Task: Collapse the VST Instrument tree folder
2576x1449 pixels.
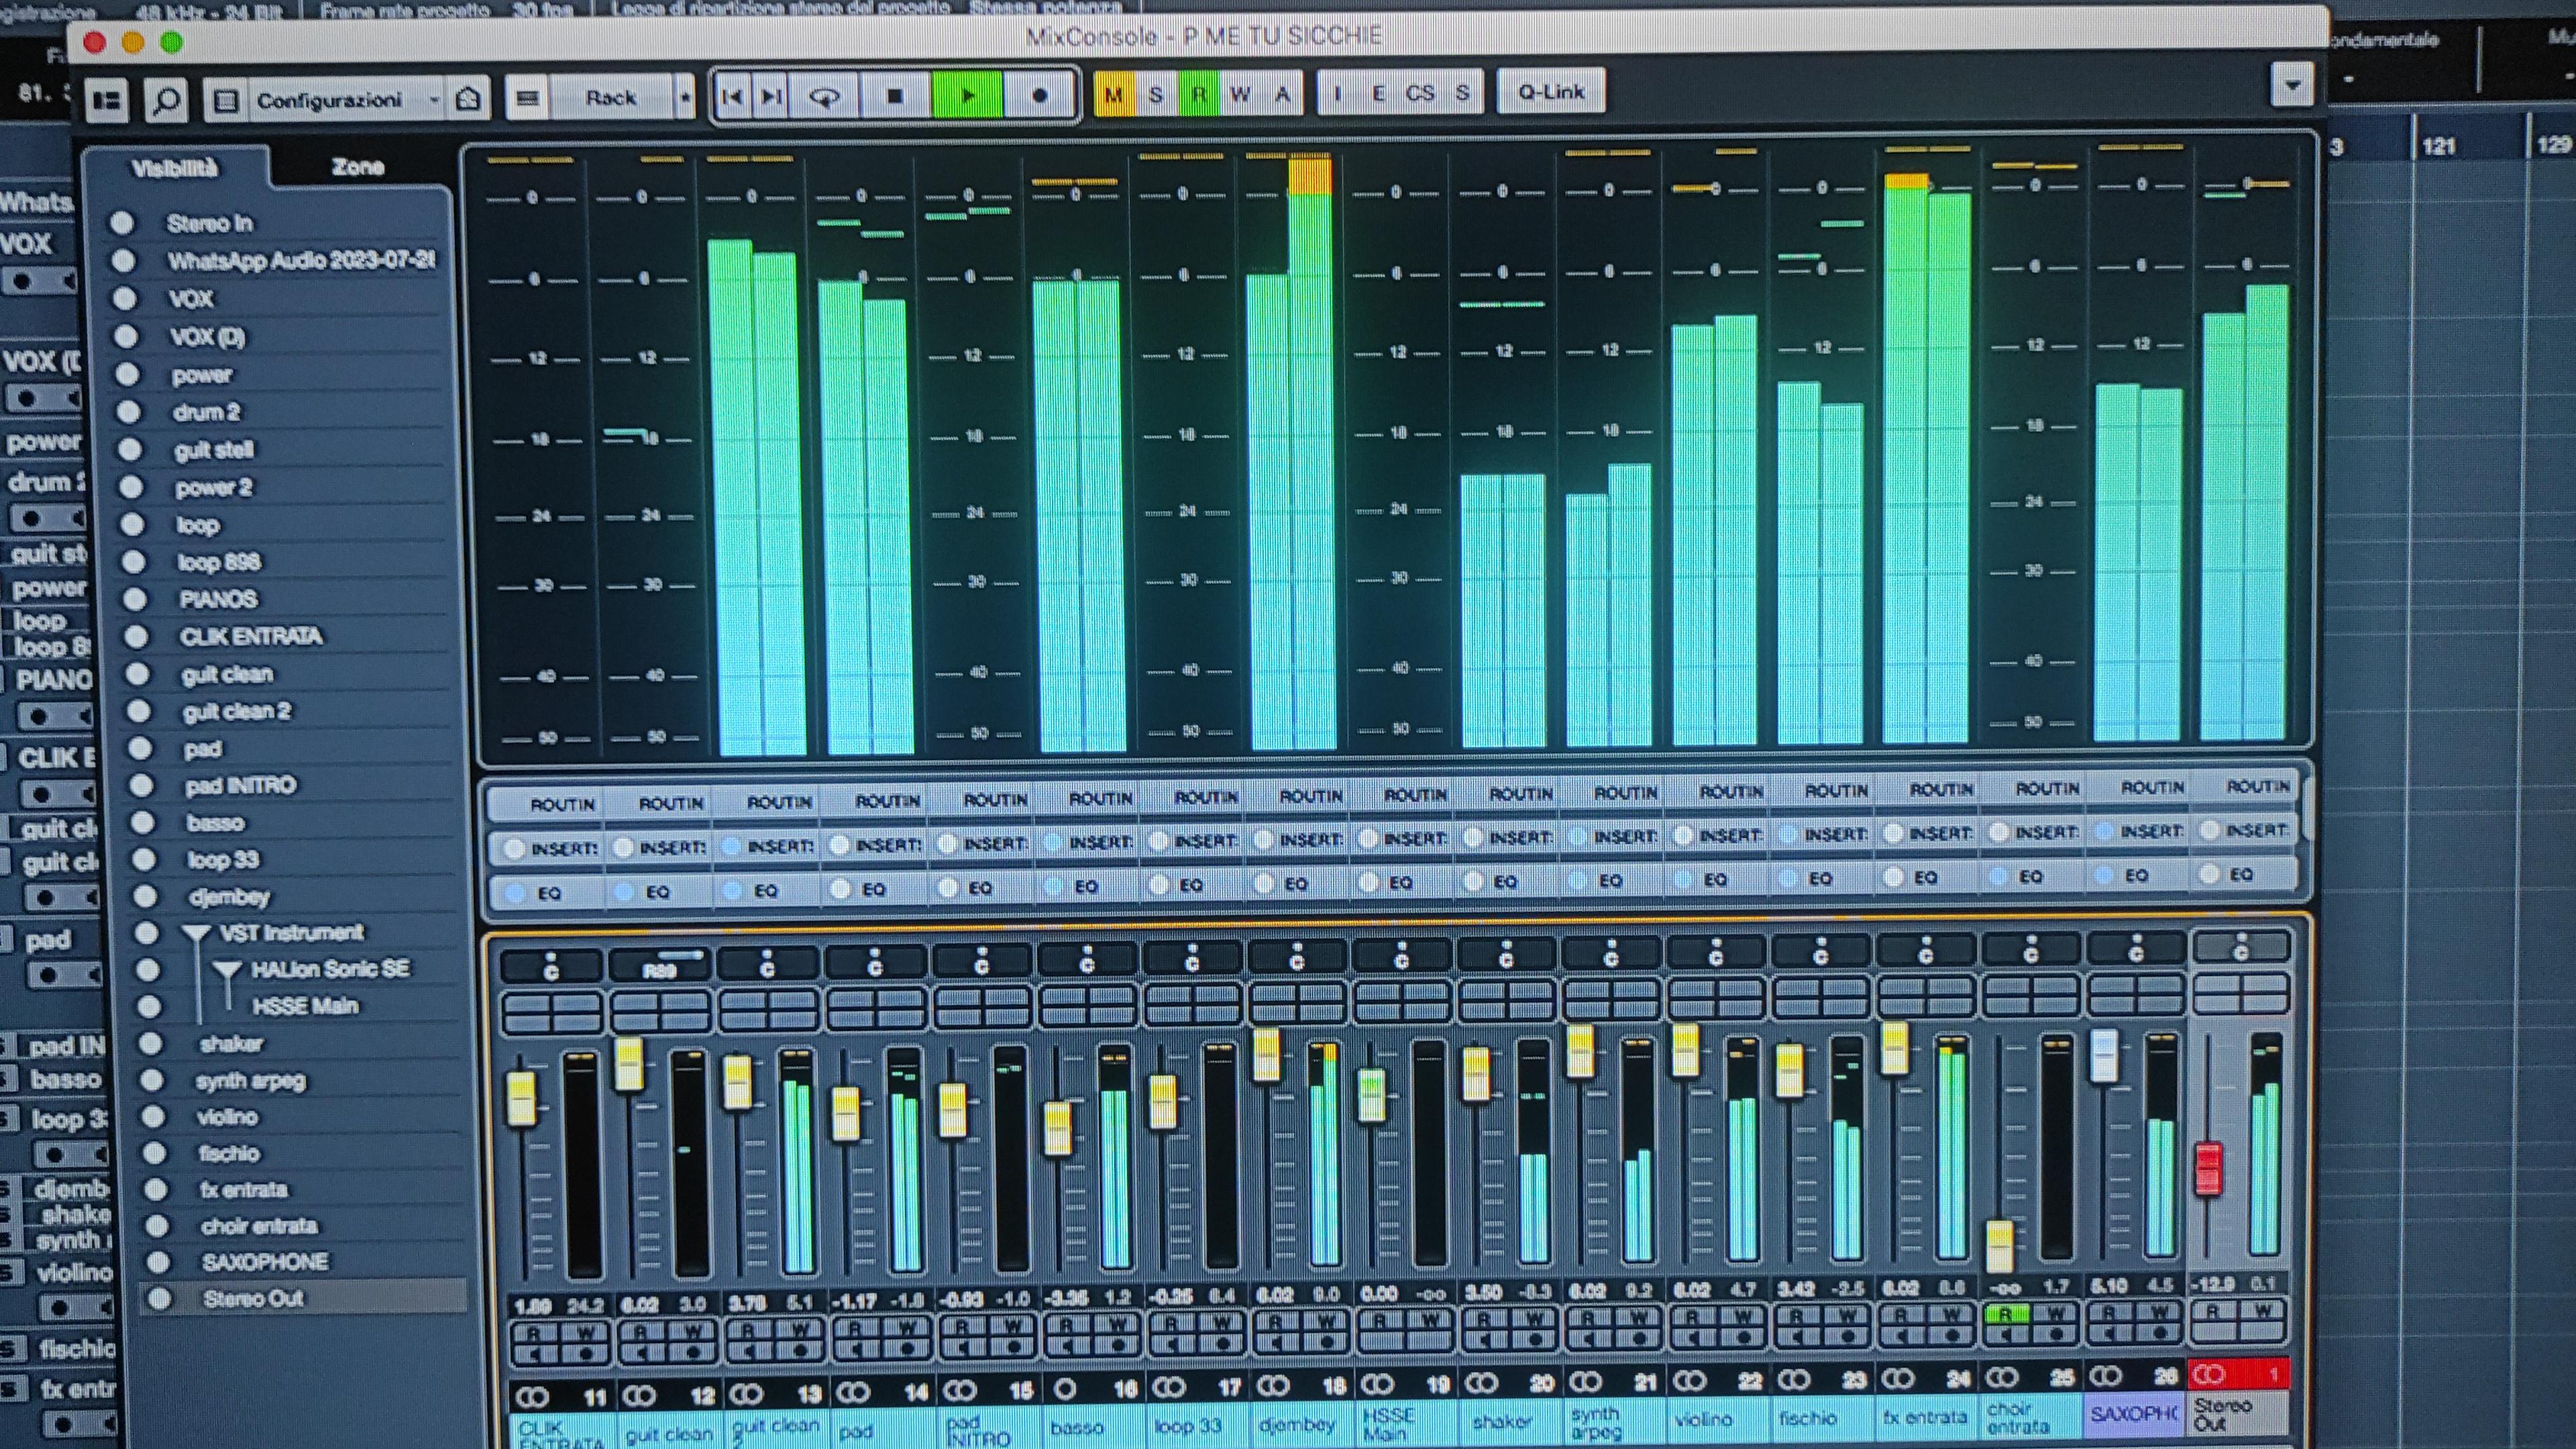Action: [x=197, y=934]
